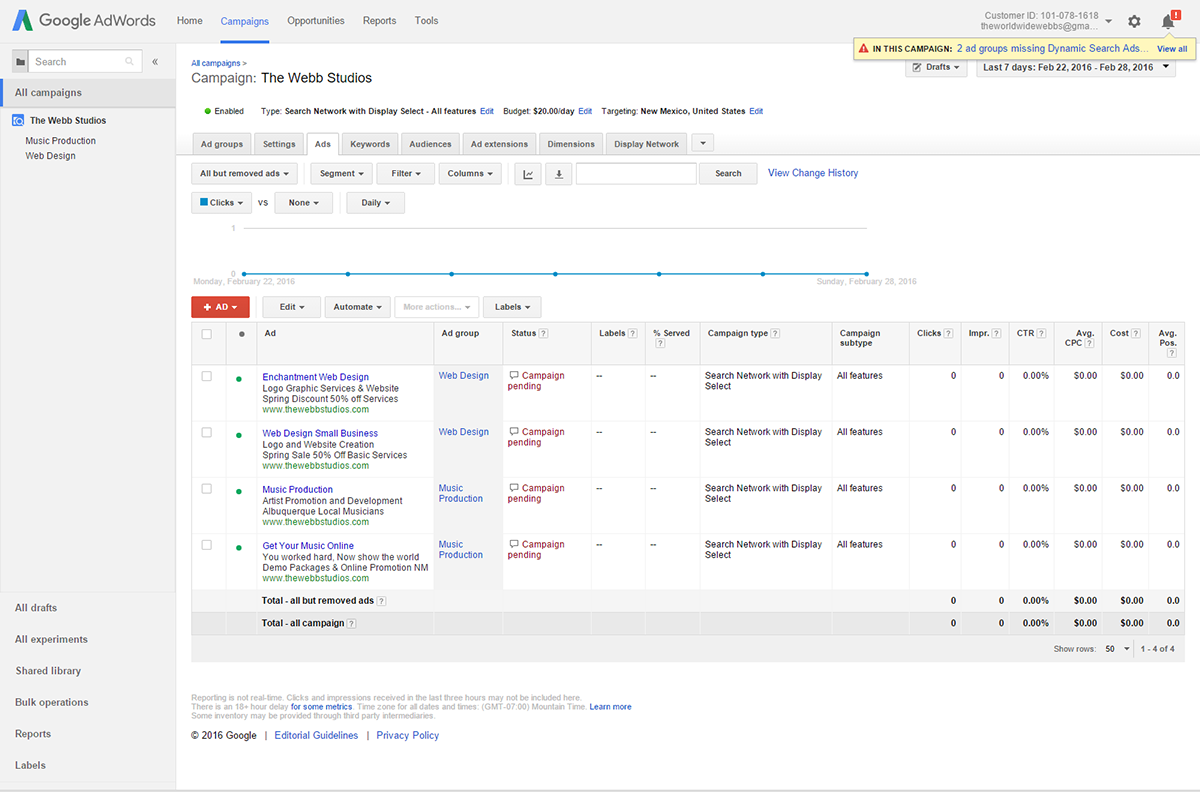Click the download report icon button
This screenshot has height=792, width=1200.
(558, 174)
